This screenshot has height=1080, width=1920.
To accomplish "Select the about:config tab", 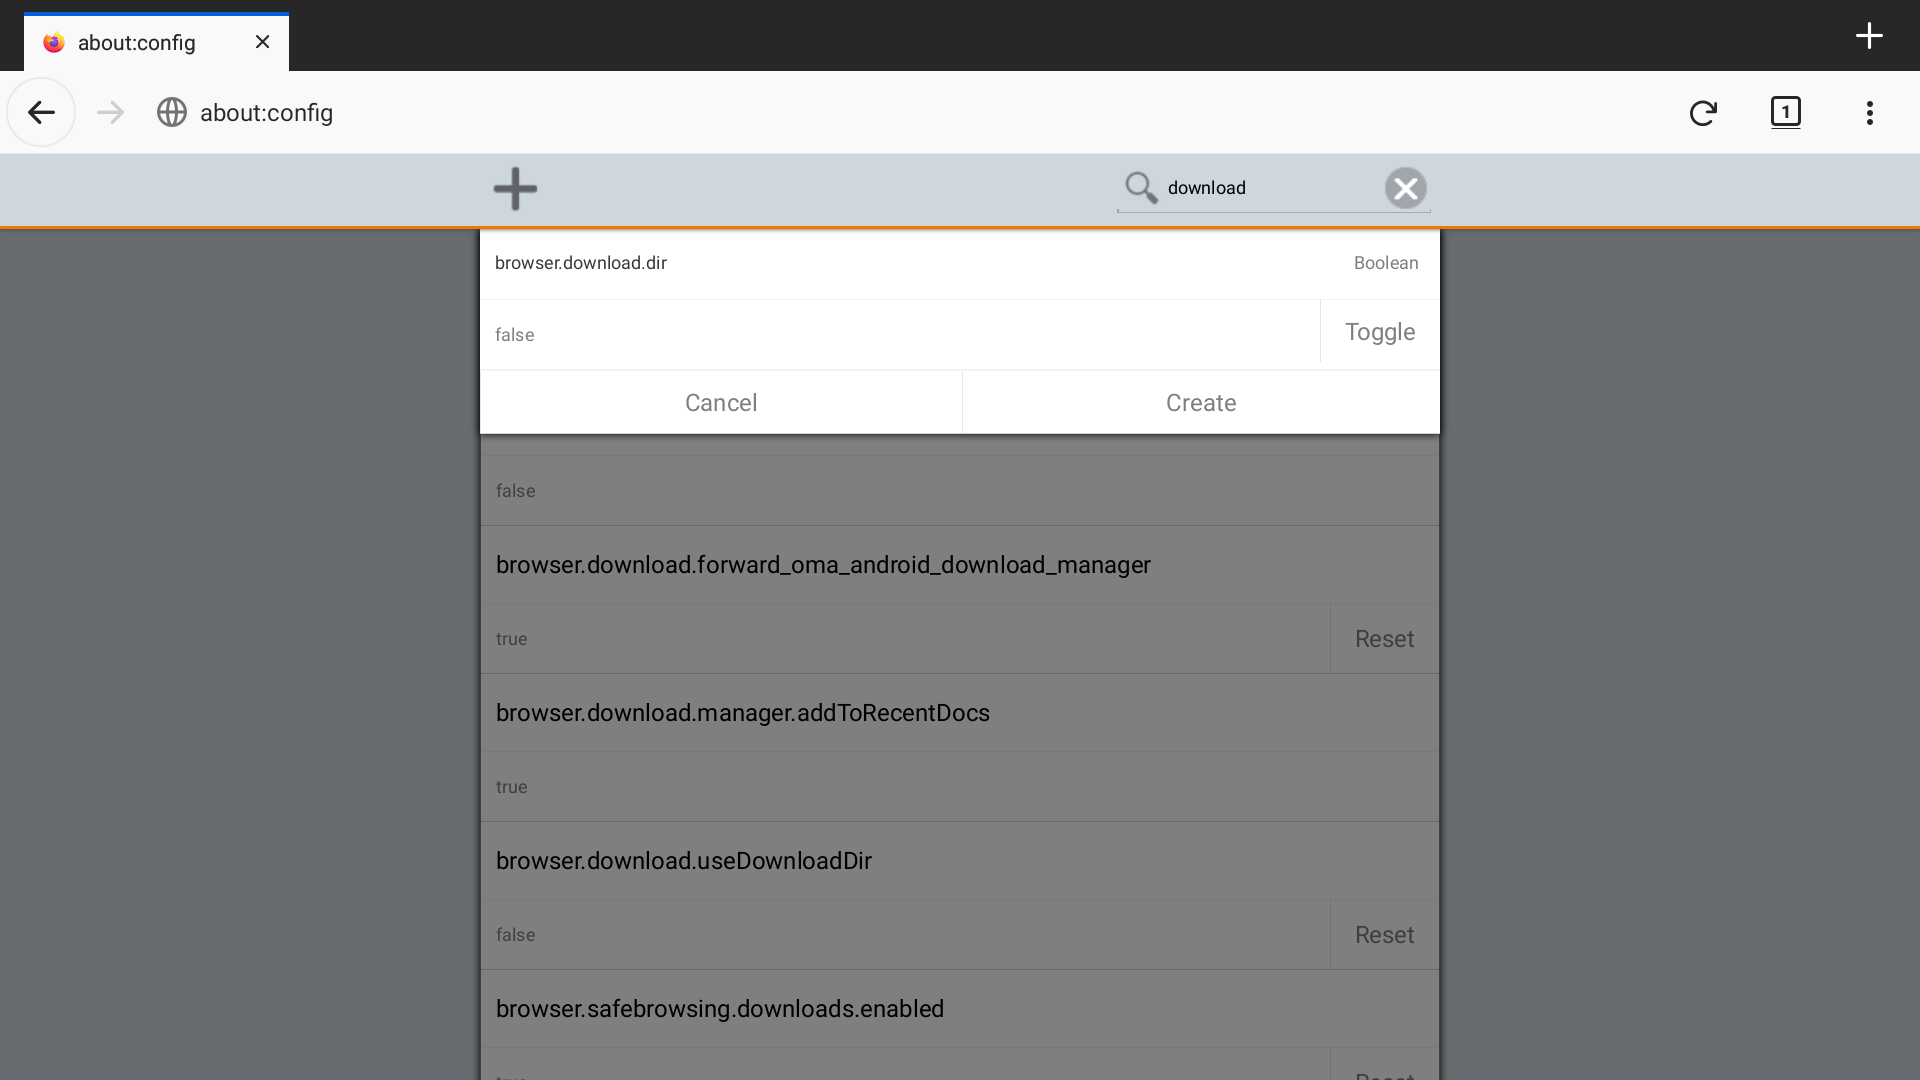I will [x=137, y=43].
